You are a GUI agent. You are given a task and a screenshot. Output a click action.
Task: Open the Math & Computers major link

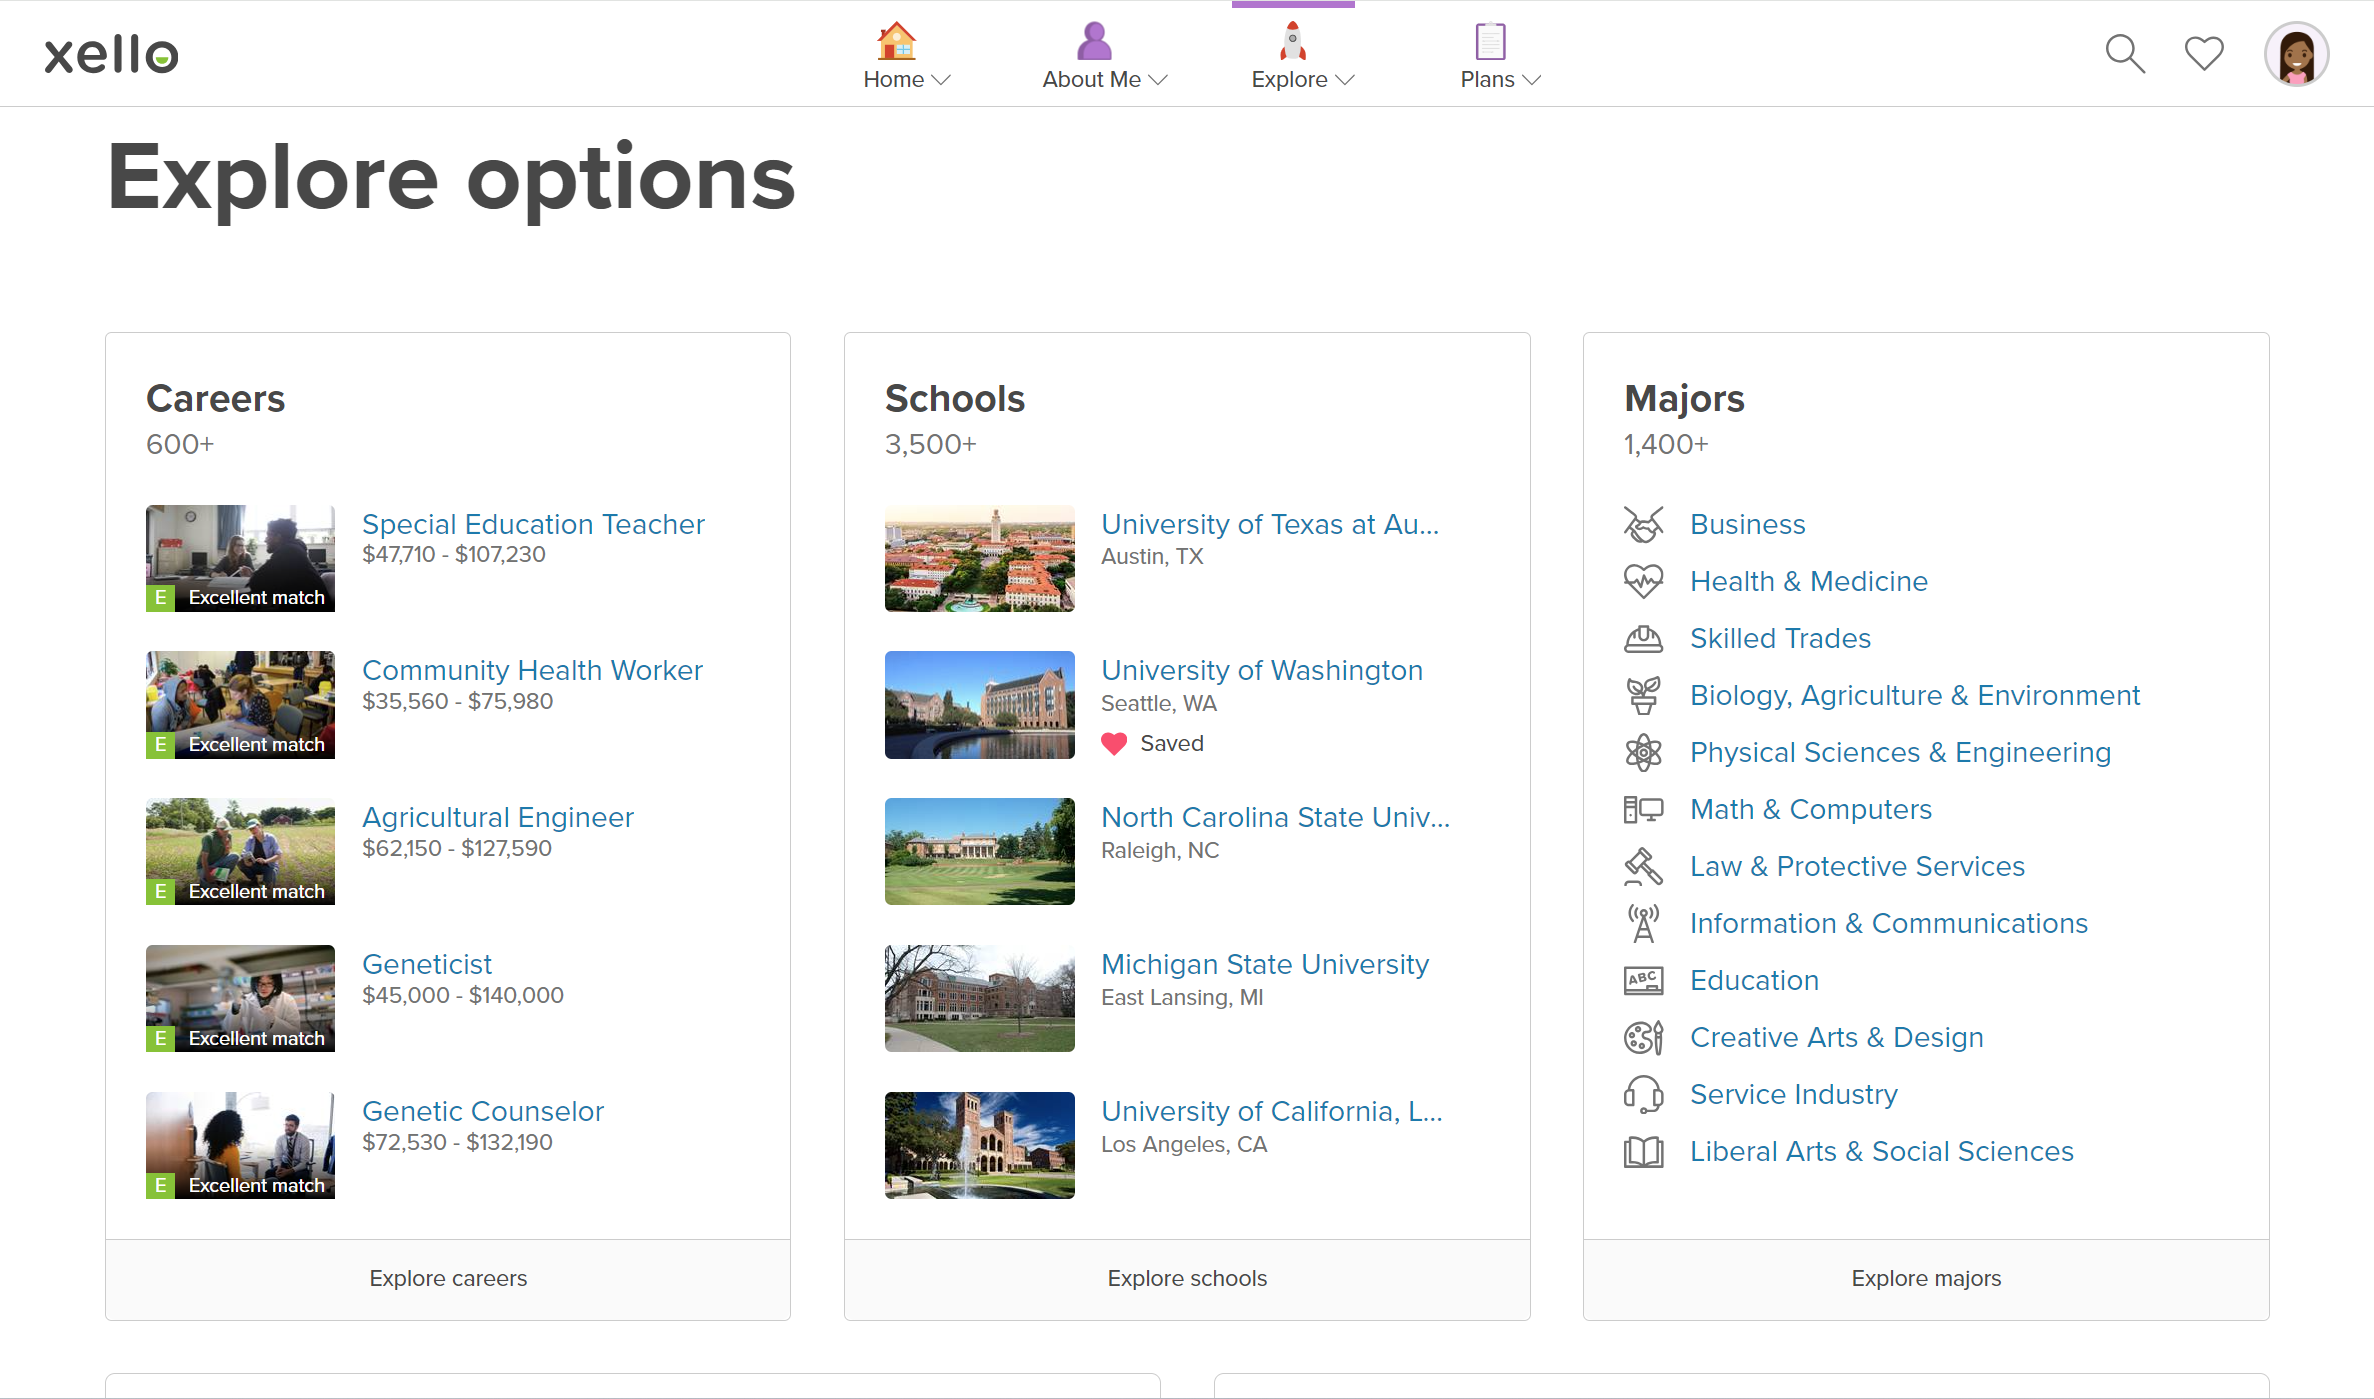tap(1810, 809)
